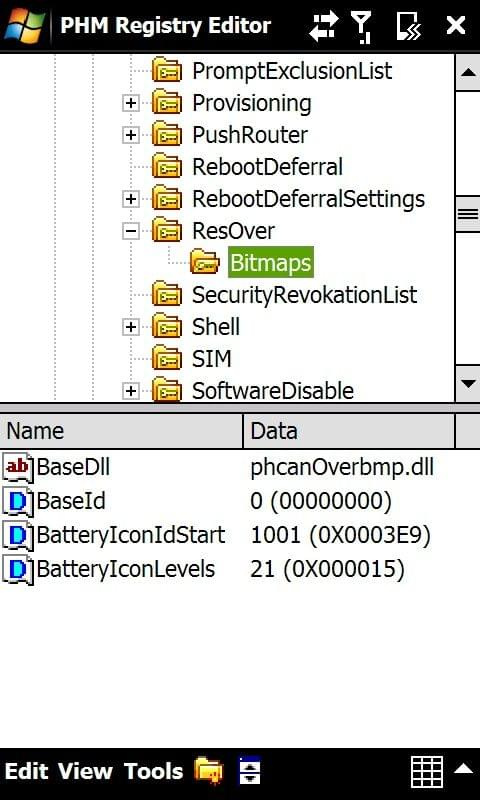
Task: Select the SecurityRevokationList key
Action: pyautogui.click(x=304, y=295)
